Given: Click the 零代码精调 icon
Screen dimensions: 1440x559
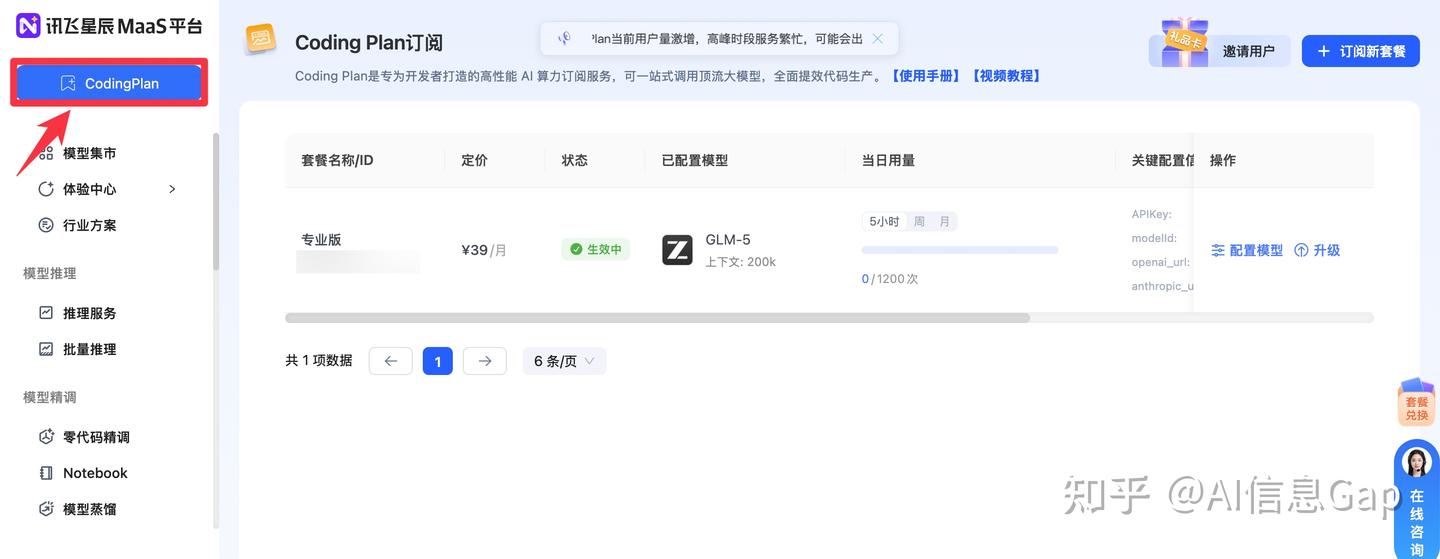Looking at the screenshot, I should tap(46, 437).
